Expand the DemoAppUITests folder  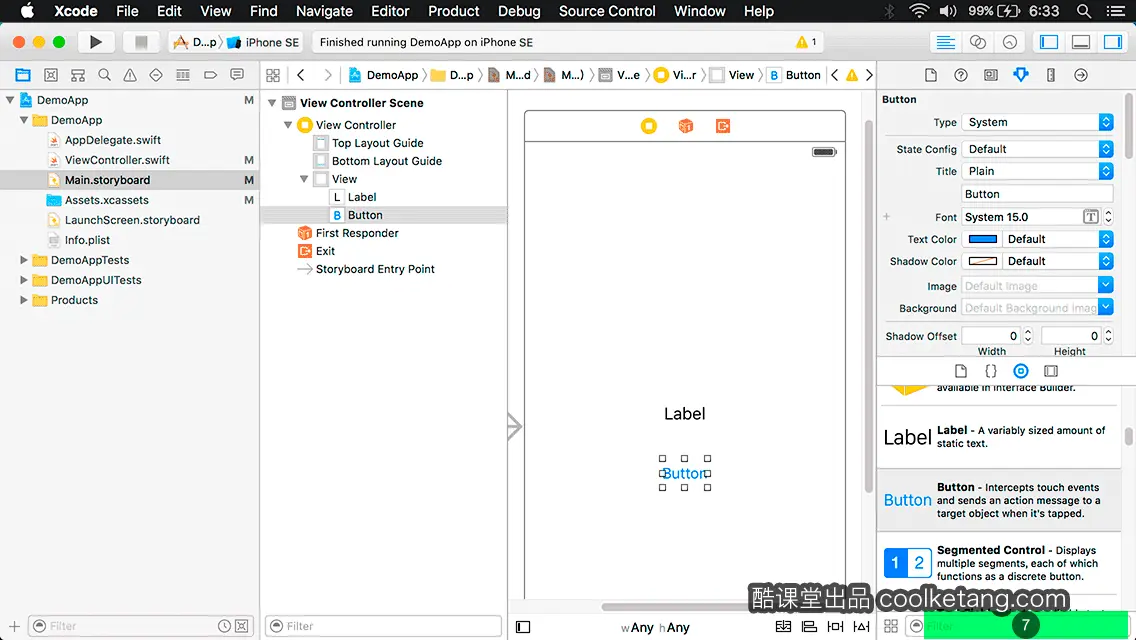(23, 280)
